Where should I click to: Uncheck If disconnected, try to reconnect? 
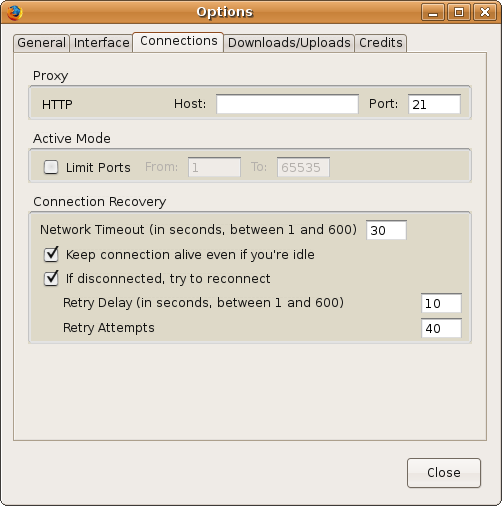coord(51,278)
